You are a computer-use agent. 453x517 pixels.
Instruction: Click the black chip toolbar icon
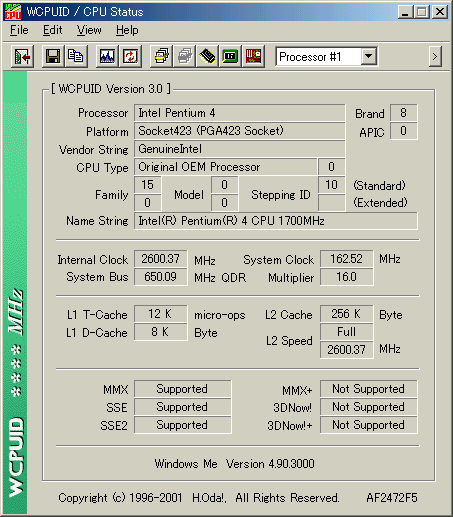click(207, 57)
